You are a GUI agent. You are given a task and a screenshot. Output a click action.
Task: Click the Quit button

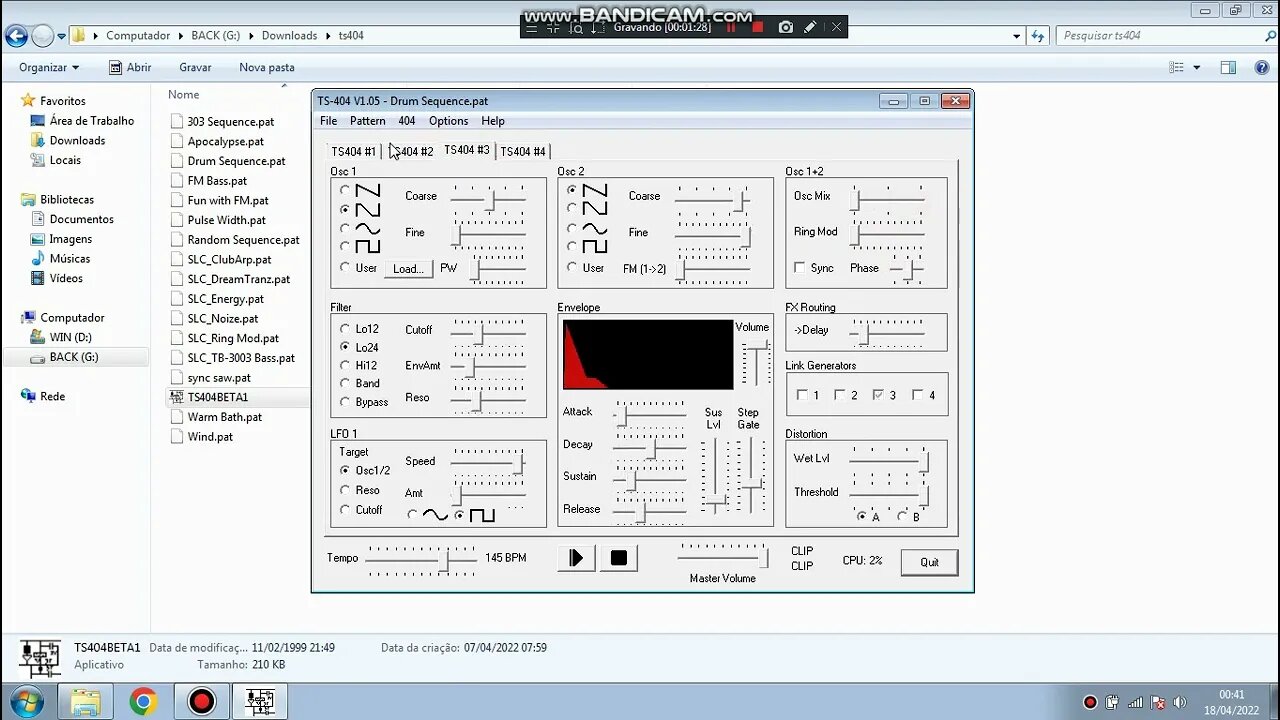click(x=929, y=562)
